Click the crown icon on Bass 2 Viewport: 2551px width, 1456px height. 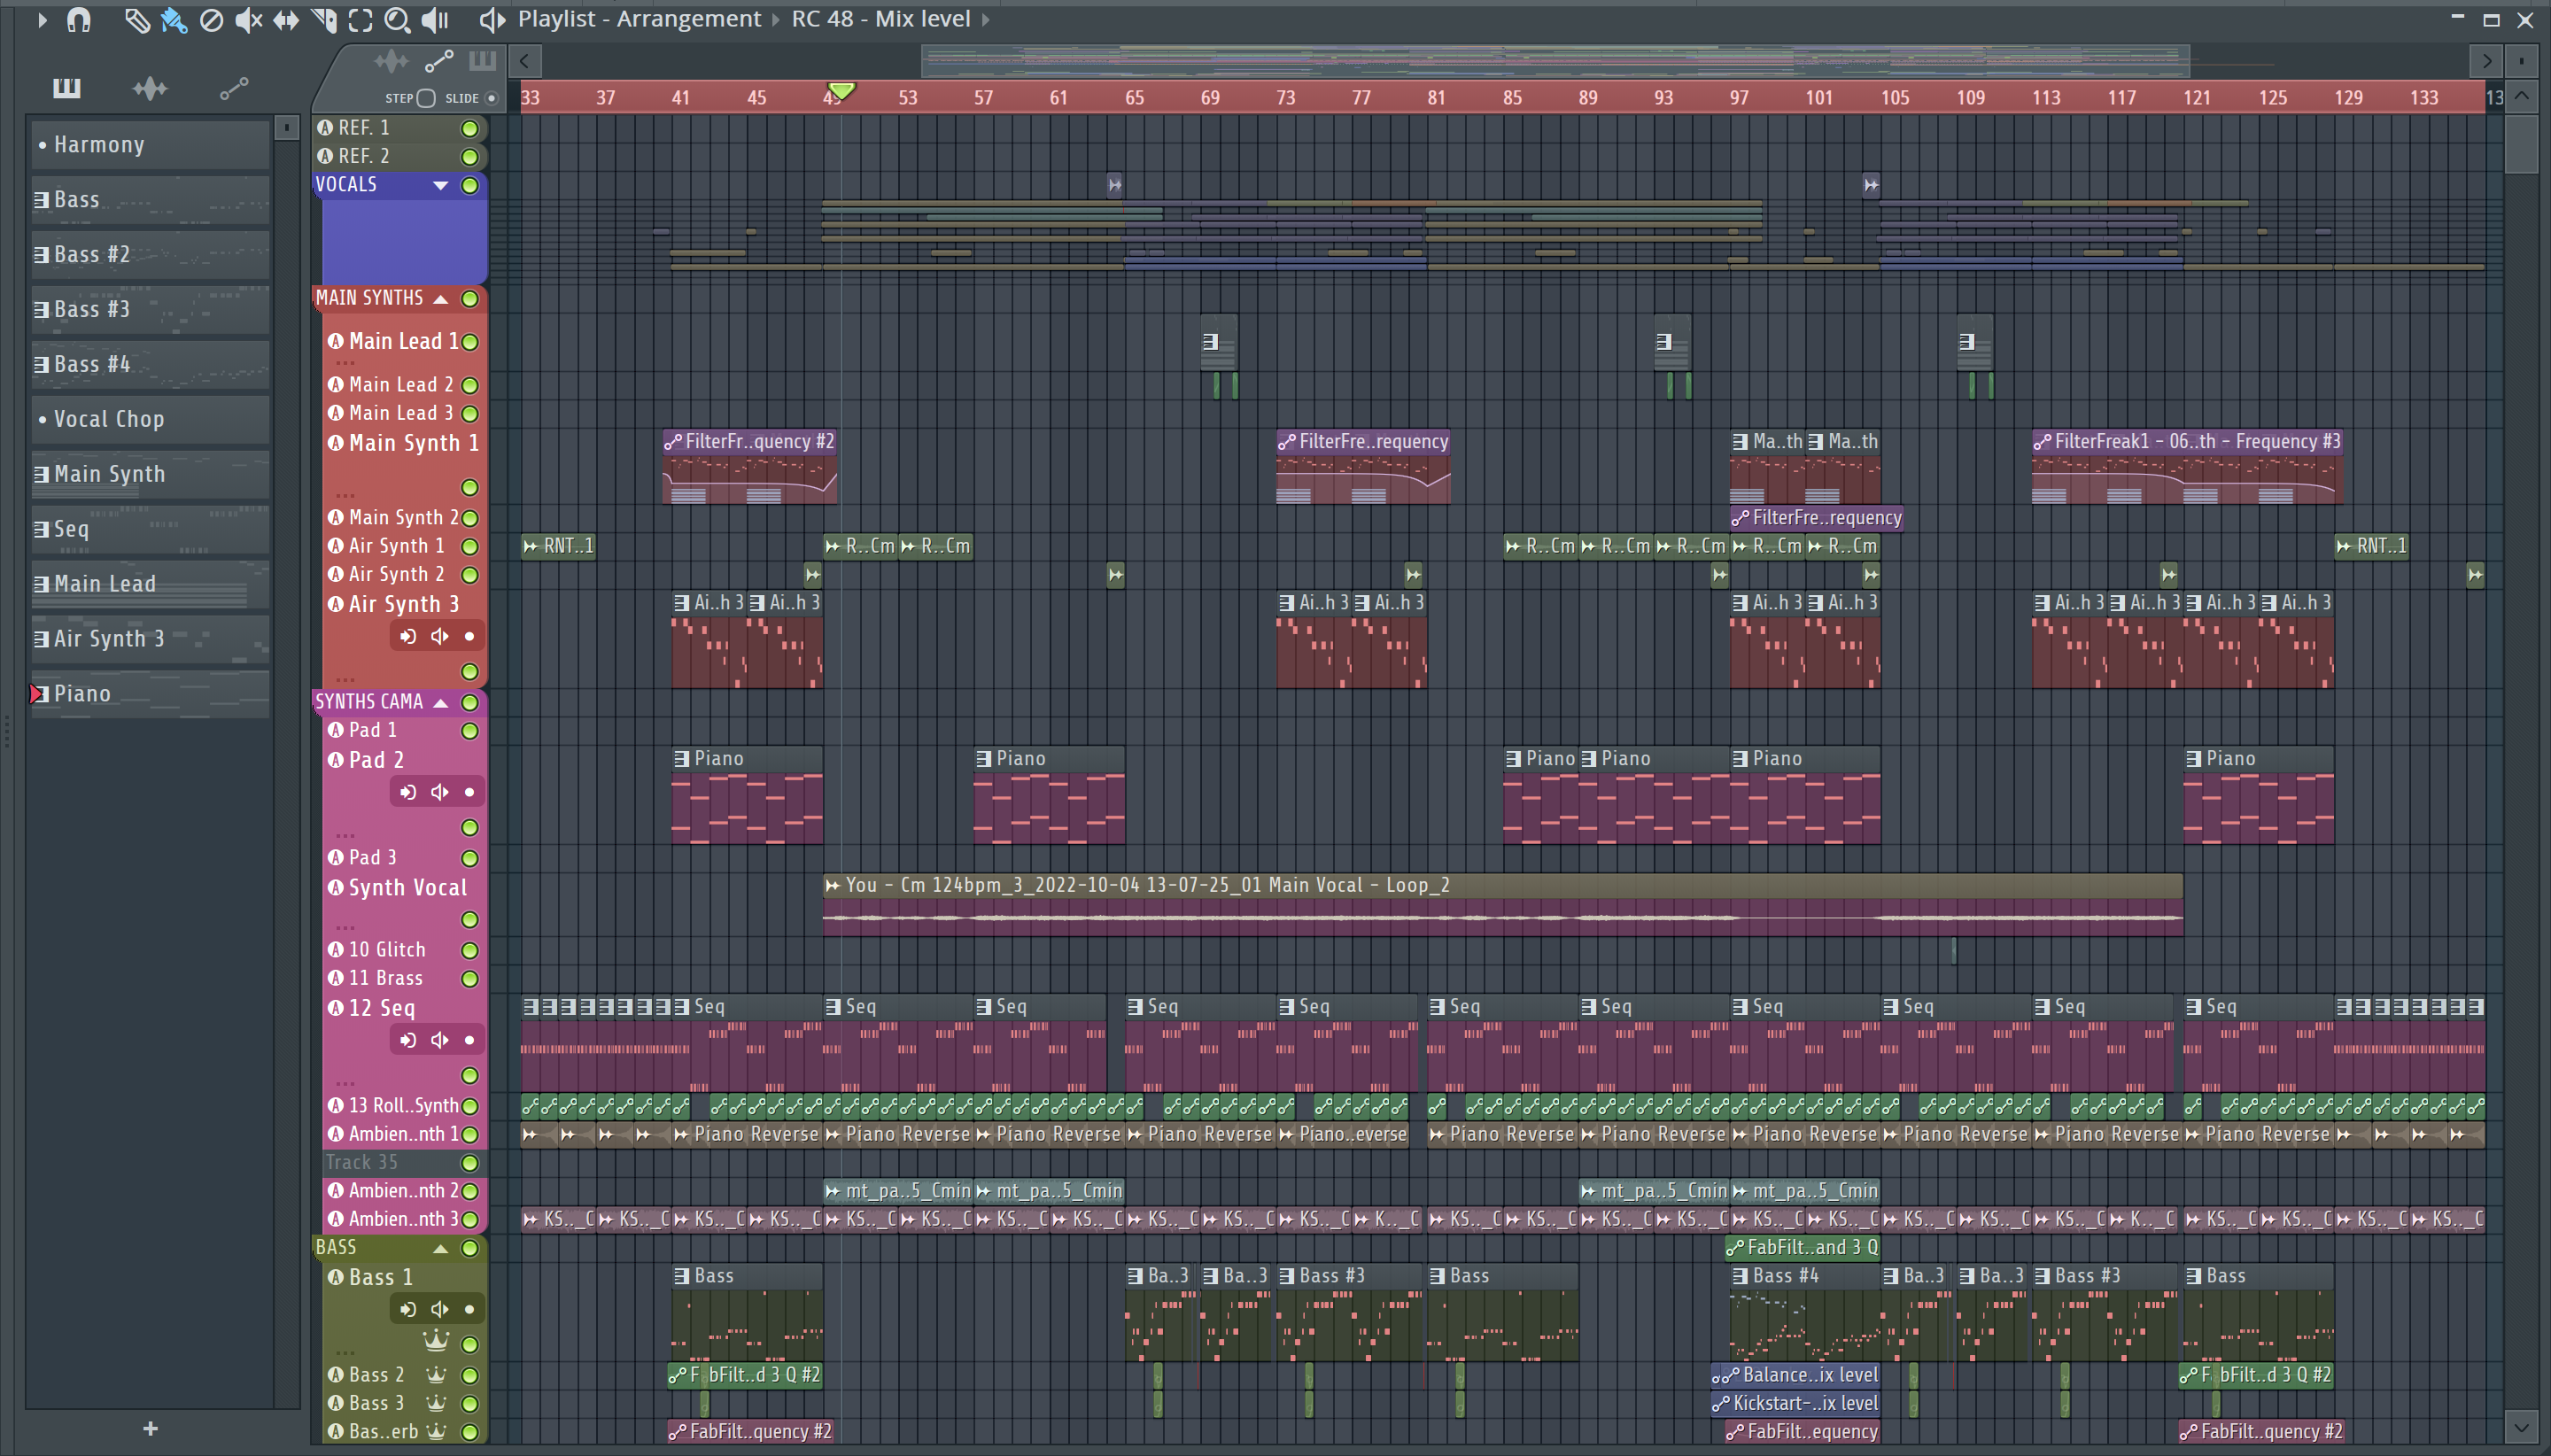click(436, 1375)
